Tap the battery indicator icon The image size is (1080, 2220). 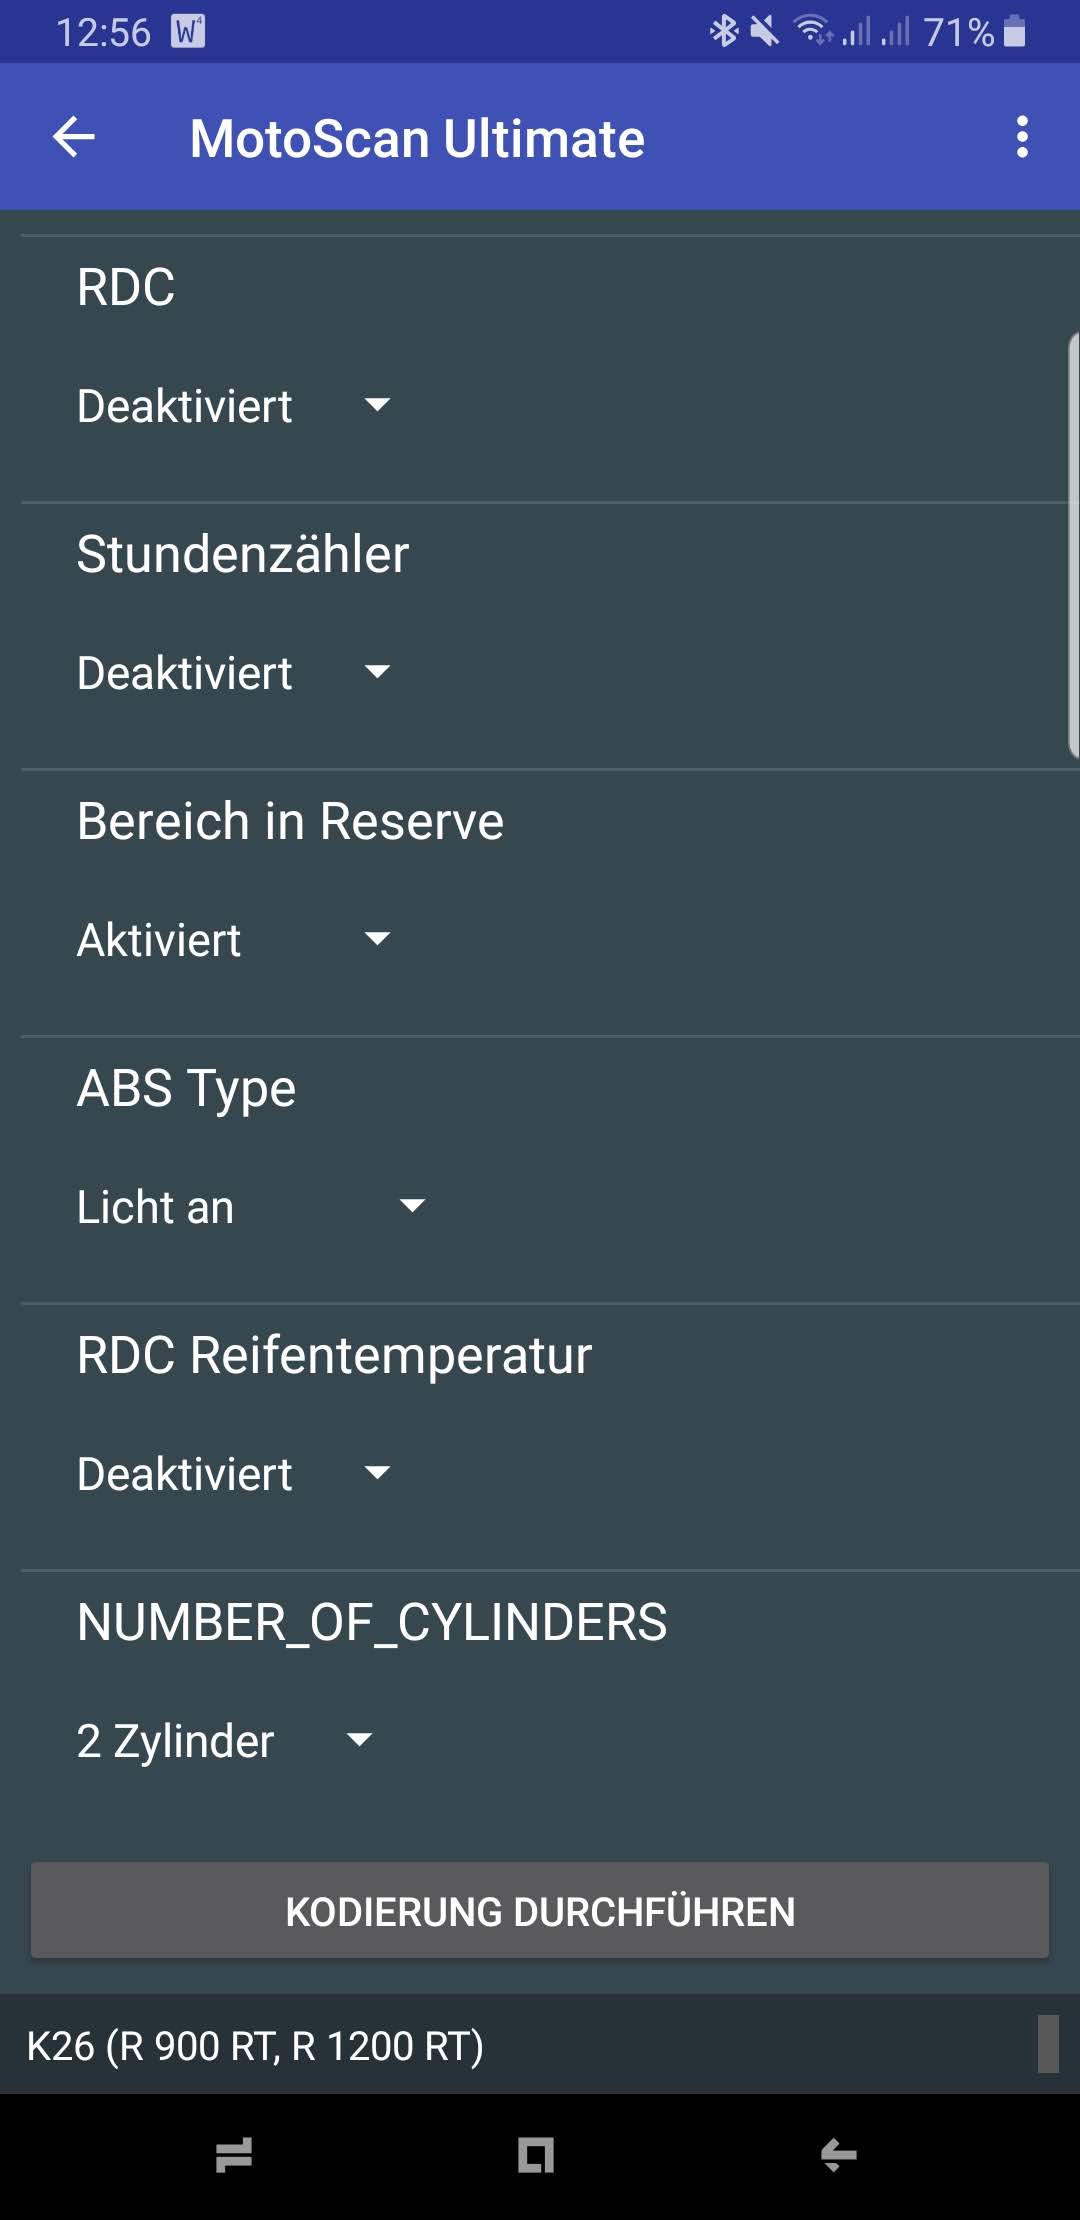(x=1014, y=32)
